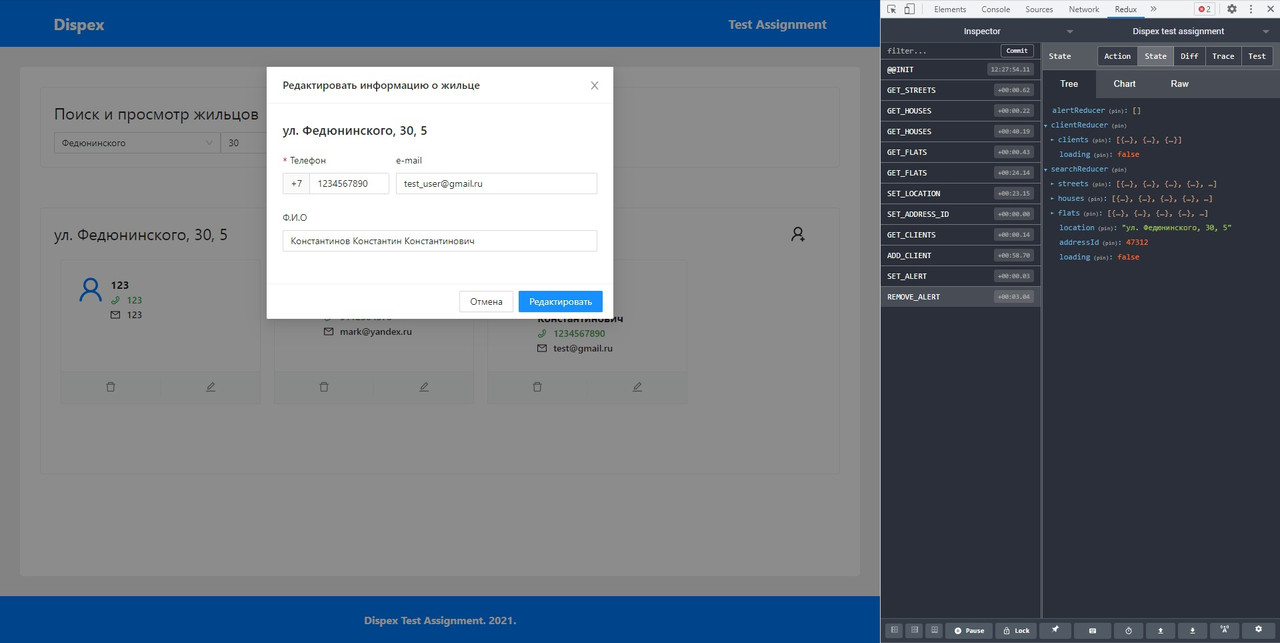Viewport: 1280px width, 643px height.
Task: Close the edit resident modal dialog
Action: [x=594, y=86]
